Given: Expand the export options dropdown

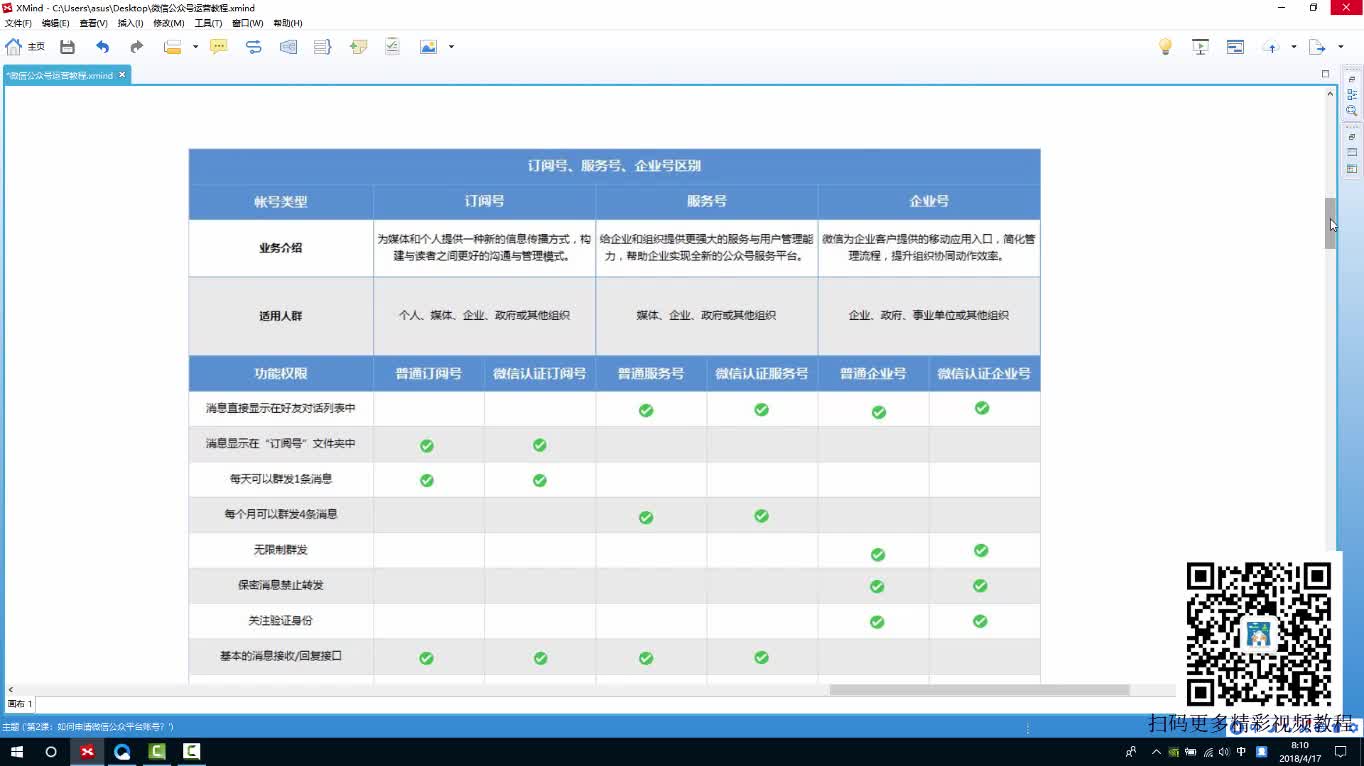Looking at the screenshot, I should click(x=1340, y=46).
